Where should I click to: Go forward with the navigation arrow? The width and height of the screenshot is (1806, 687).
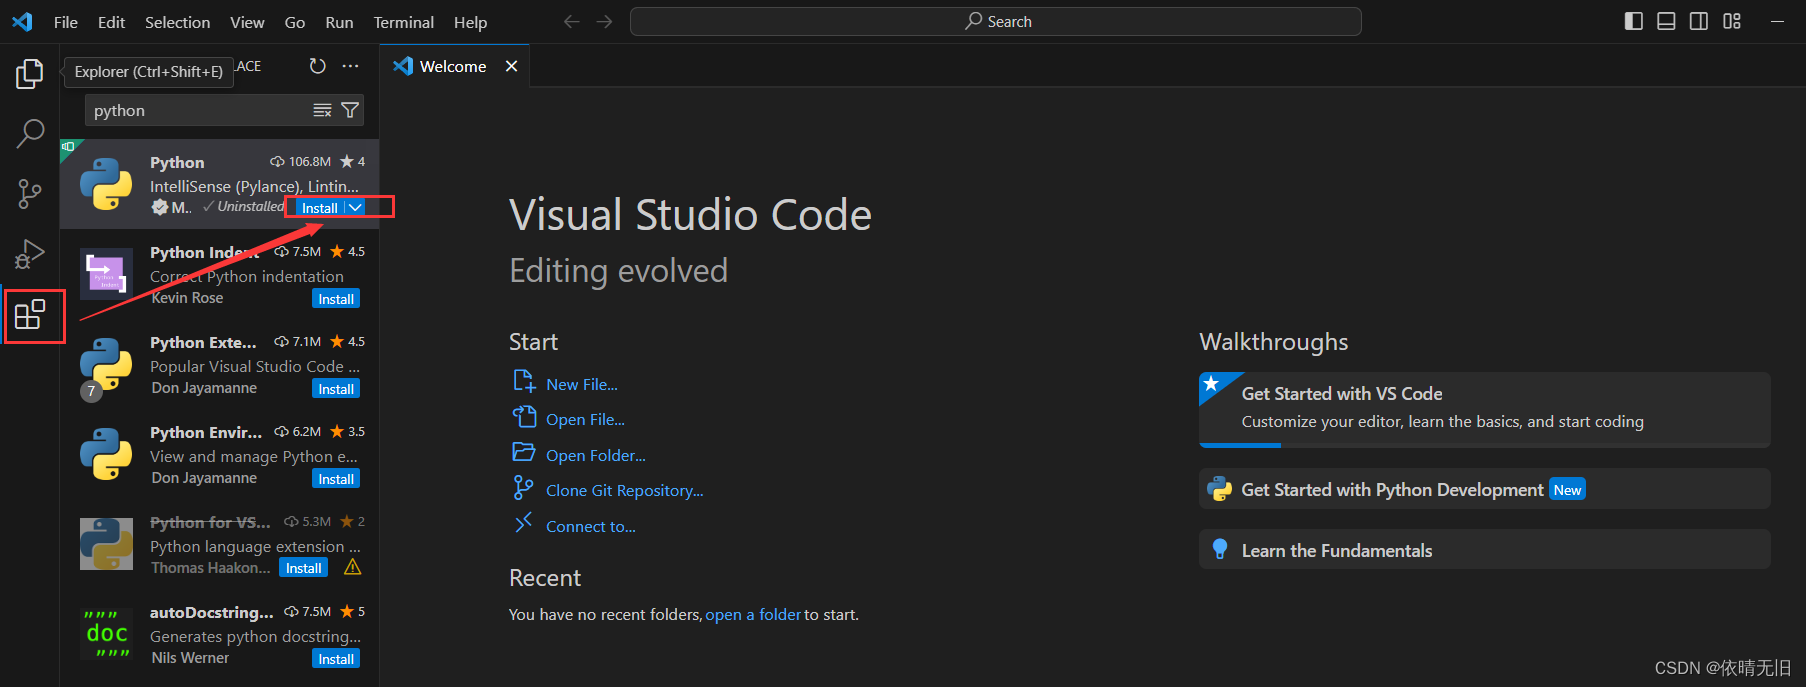pyautogui.click(x=604, y=21)
